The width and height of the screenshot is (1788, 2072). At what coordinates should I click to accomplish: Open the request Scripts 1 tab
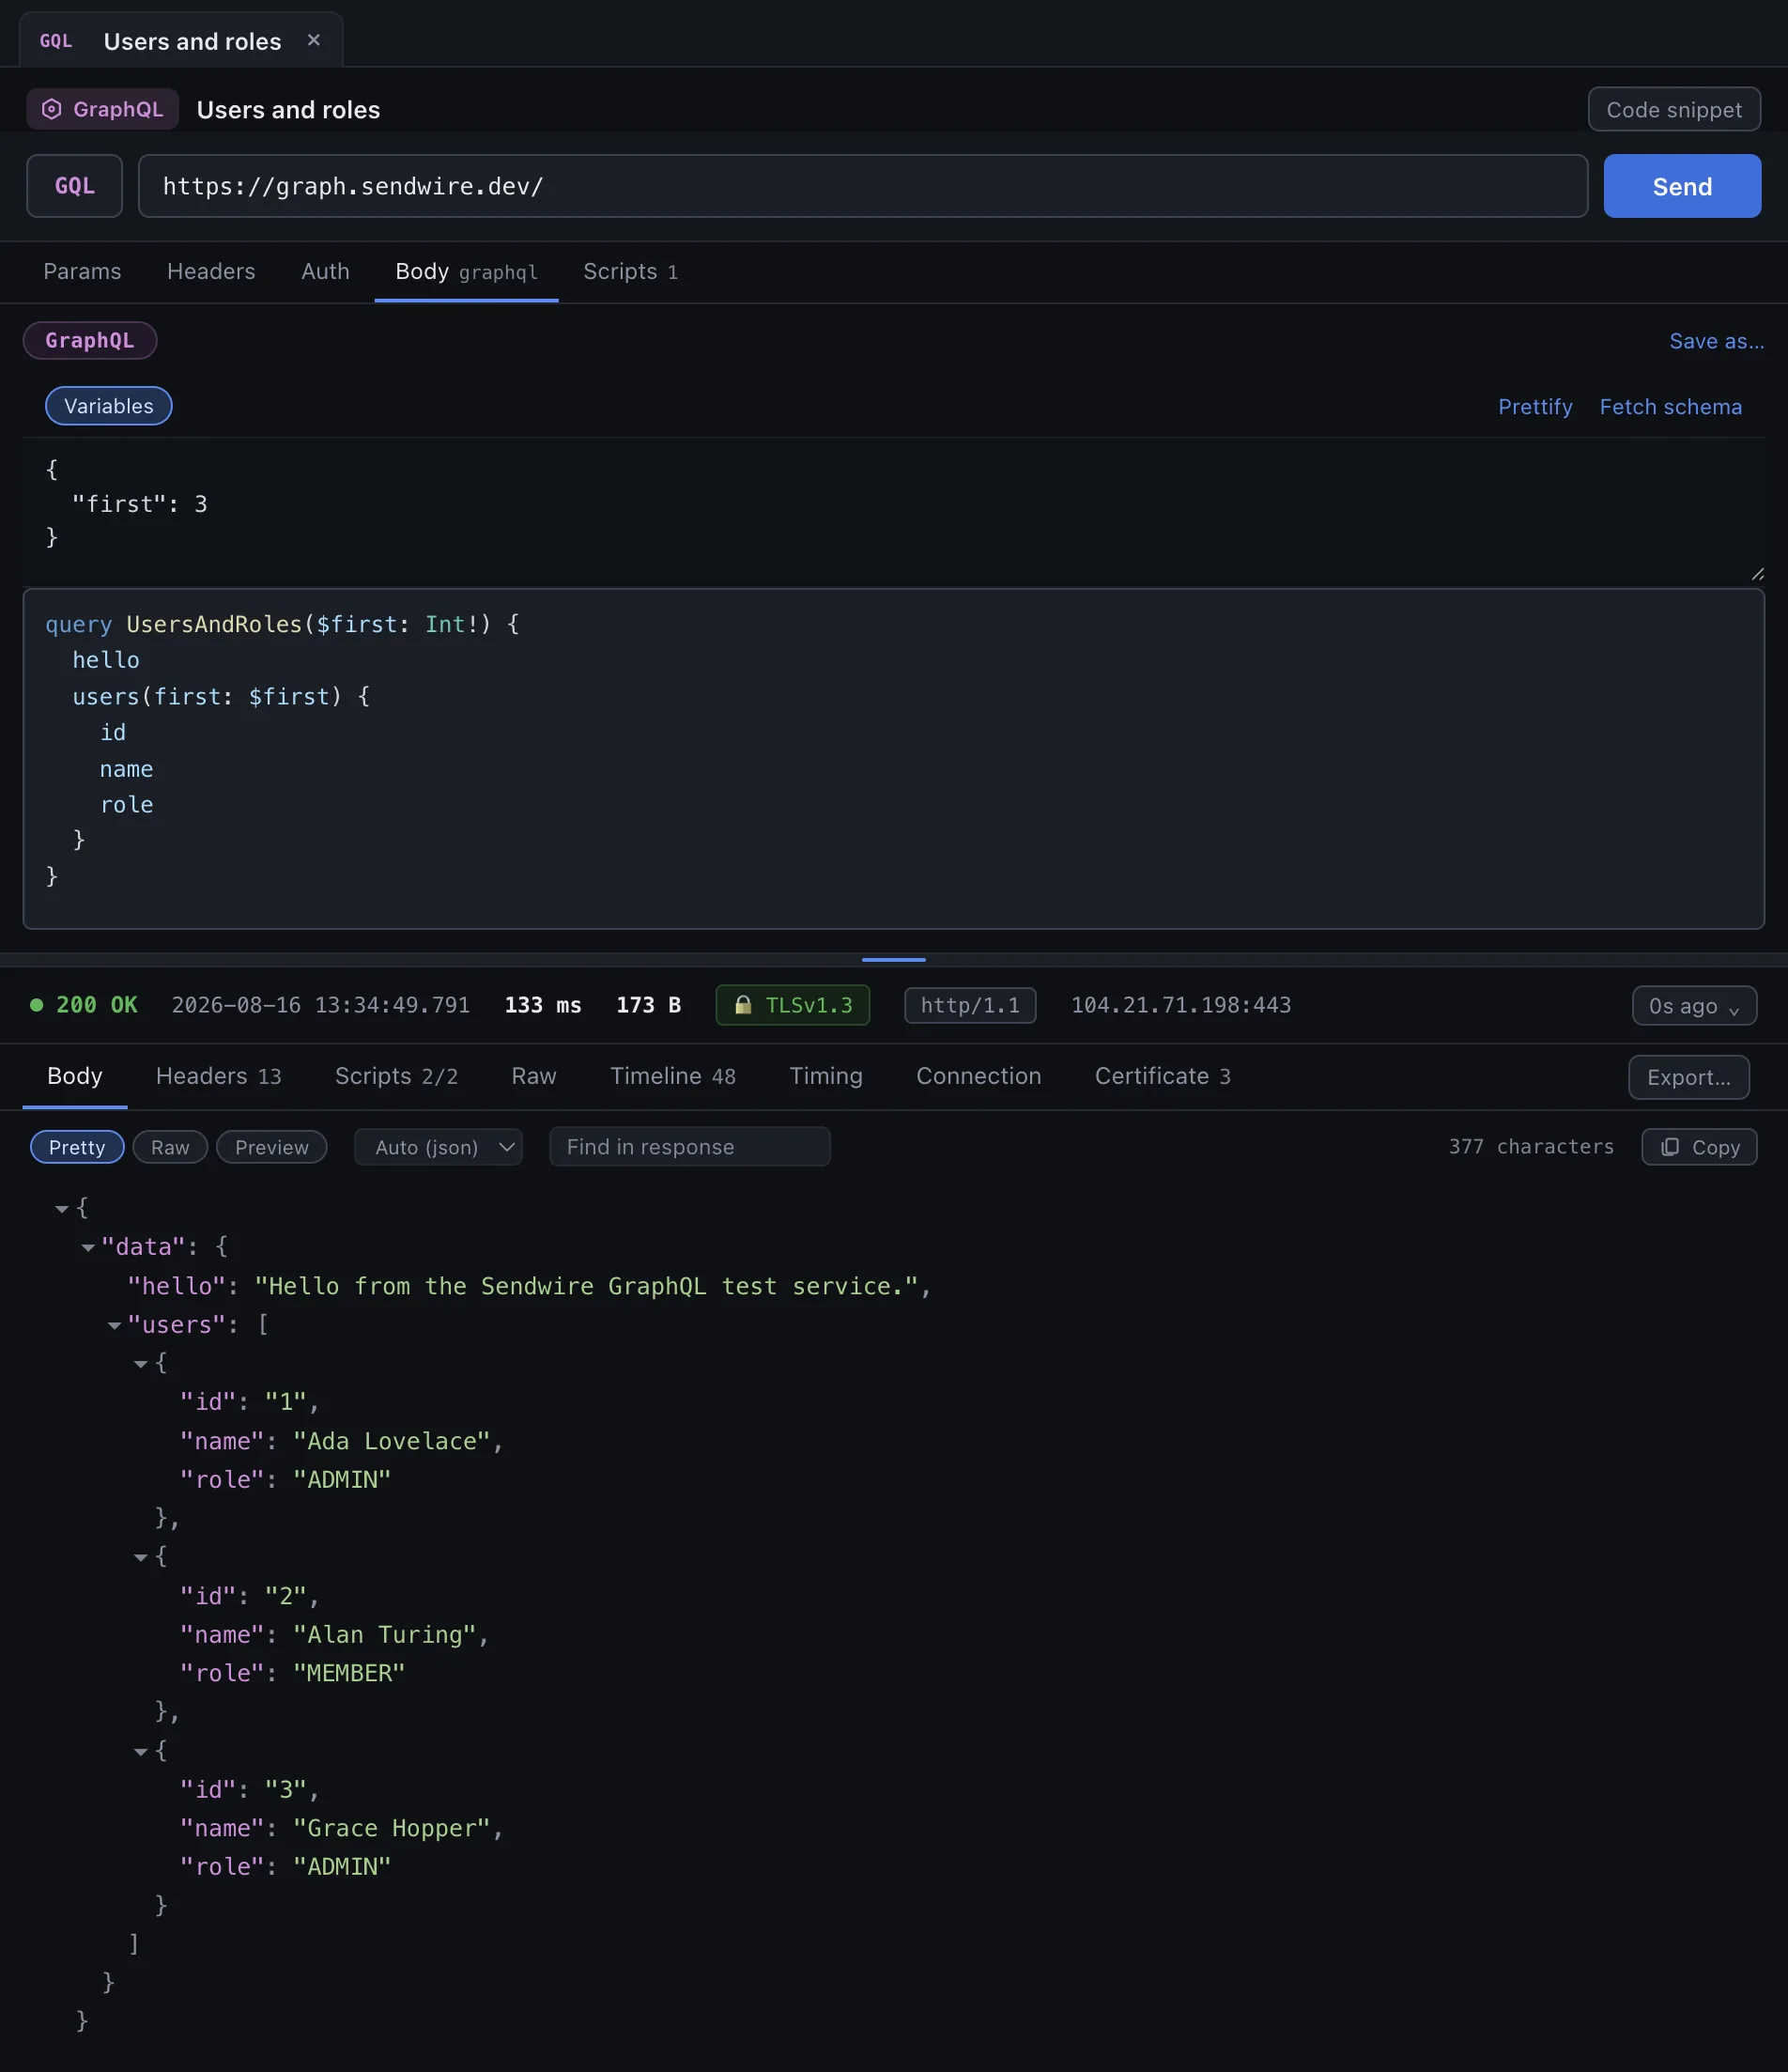(x=630, y=272)
